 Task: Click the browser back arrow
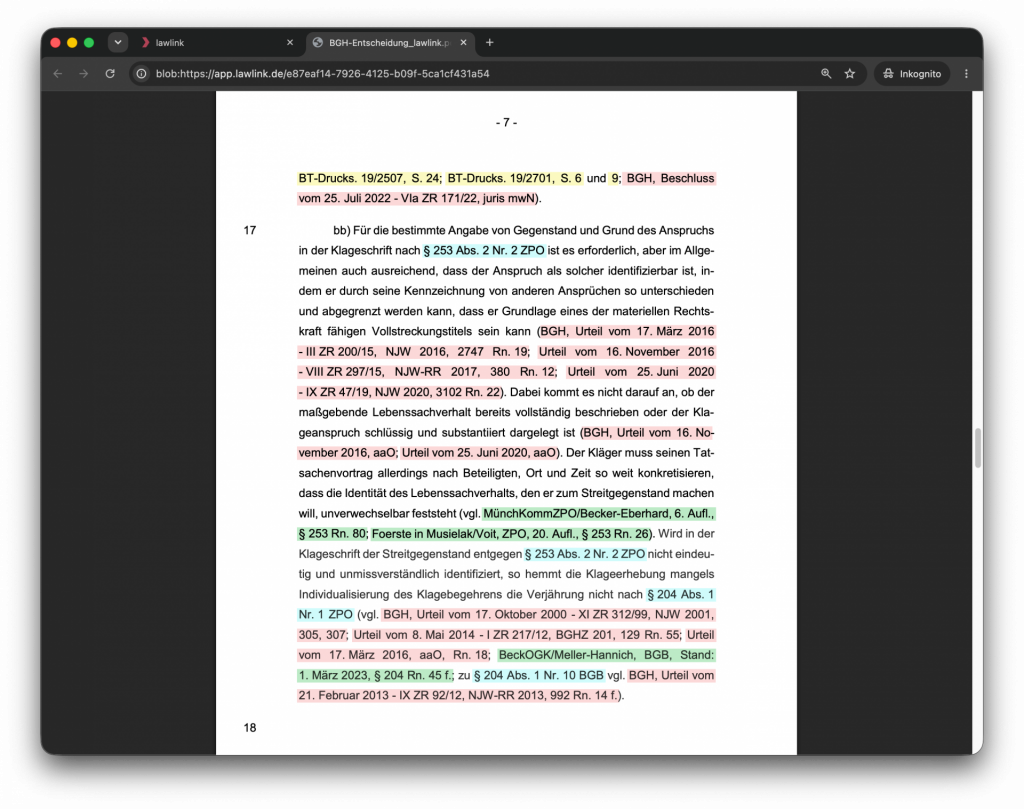point(57,74)
